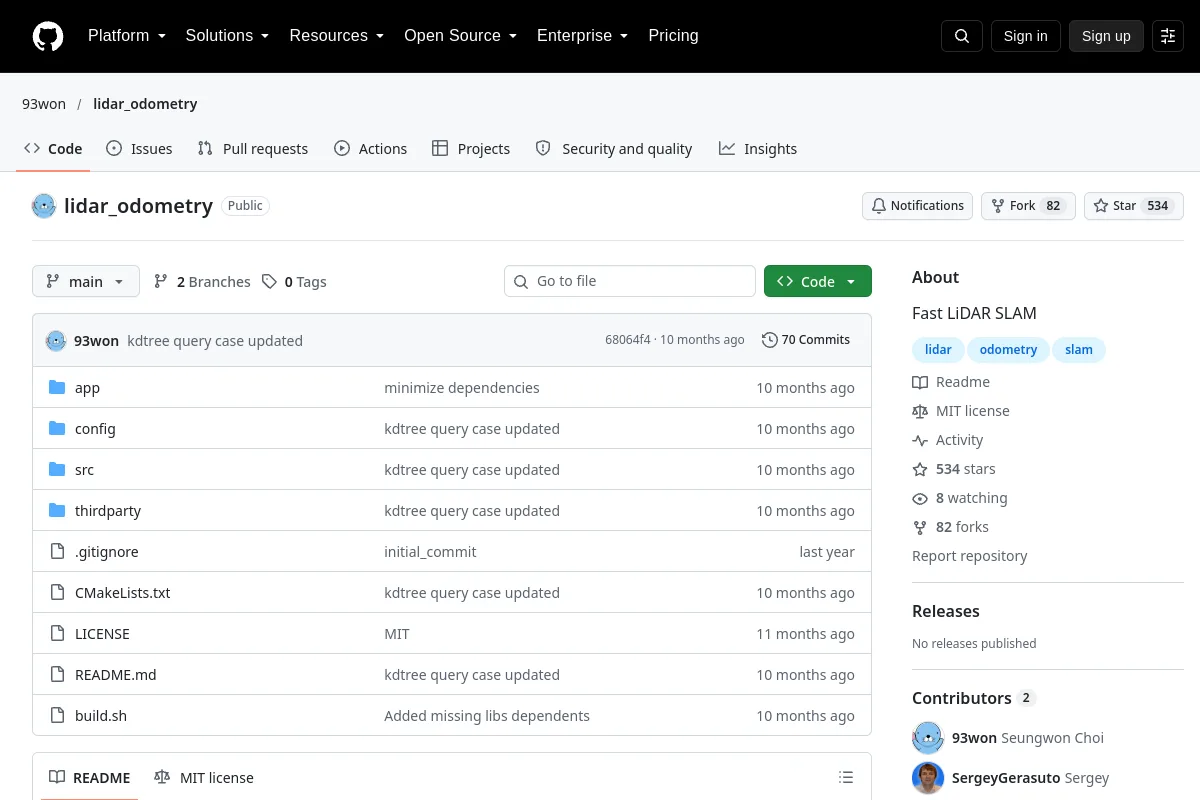This screenshot has width=1200, height=800.
Task: Click the .gitignore file icon
Action: [57, 552]
